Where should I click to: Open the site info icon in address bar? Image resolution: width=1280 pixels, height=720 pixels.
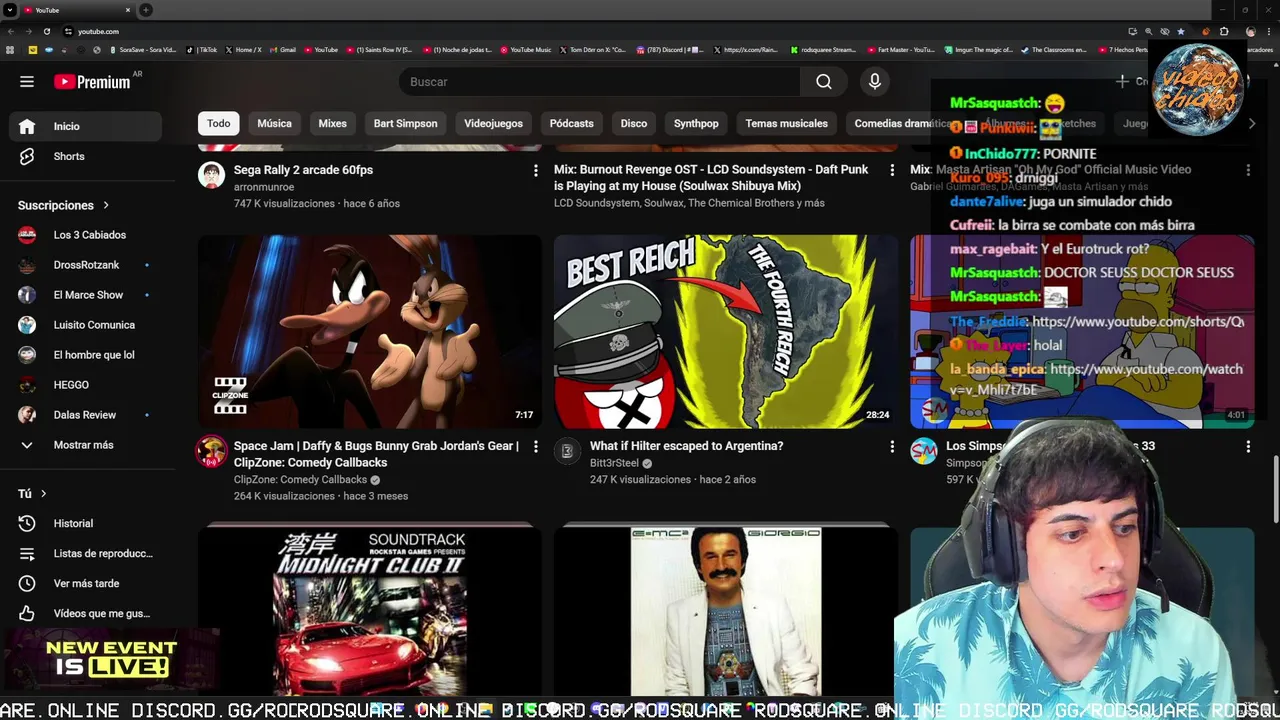point(68,31)
